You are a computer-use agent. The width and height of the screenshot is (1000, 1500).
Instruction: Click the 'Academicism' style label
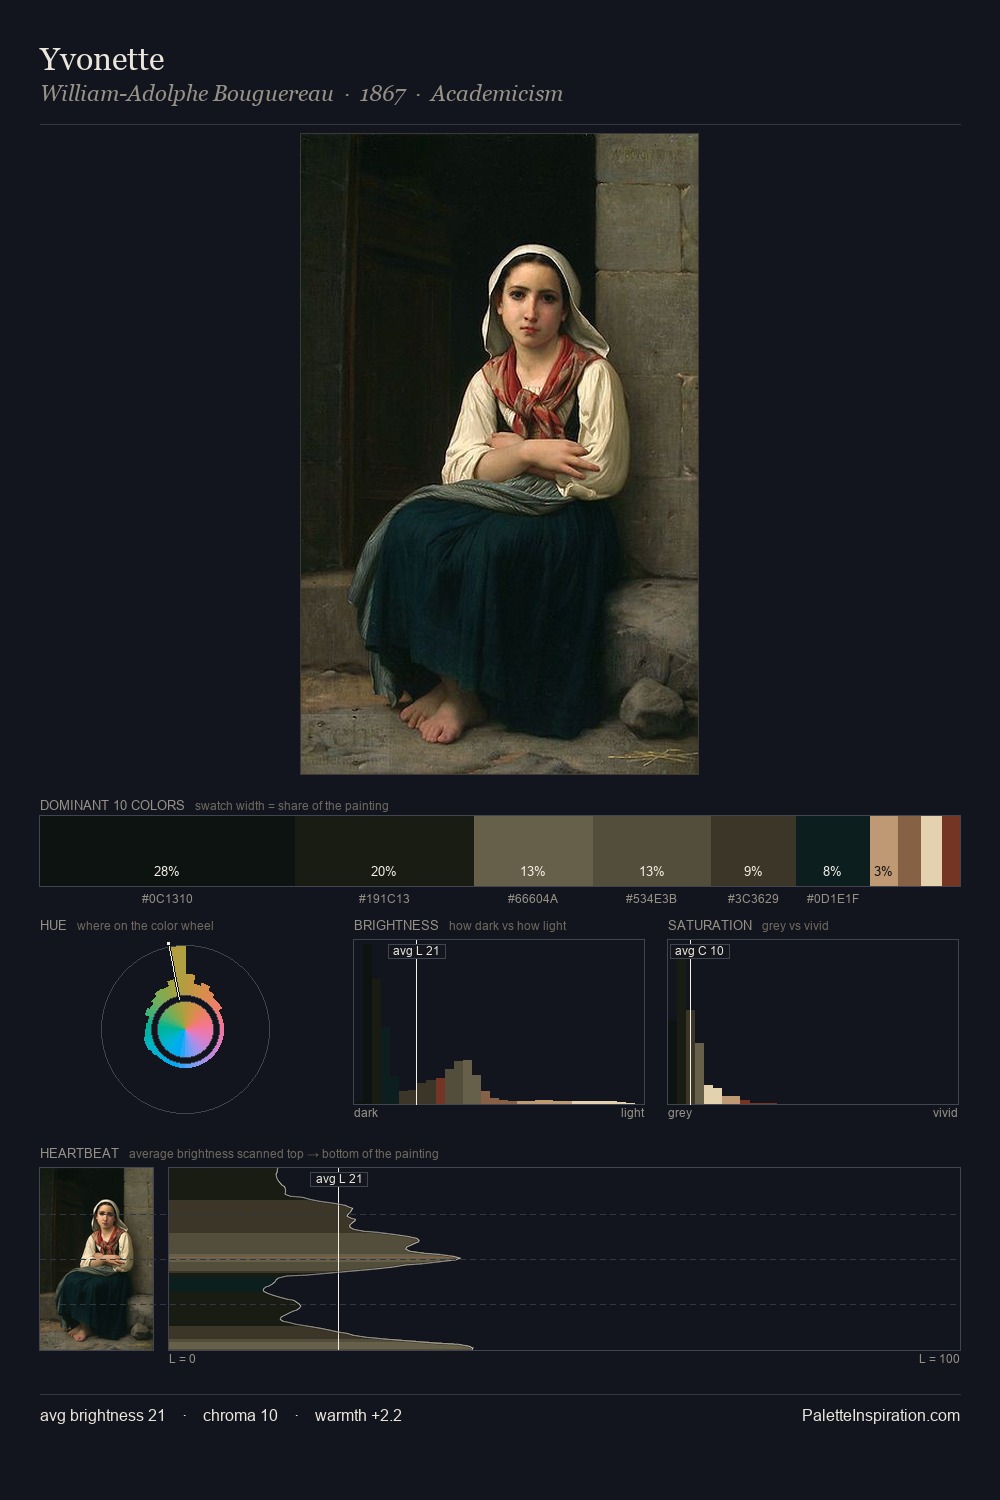pyautogui.click(x=496, y=94)
